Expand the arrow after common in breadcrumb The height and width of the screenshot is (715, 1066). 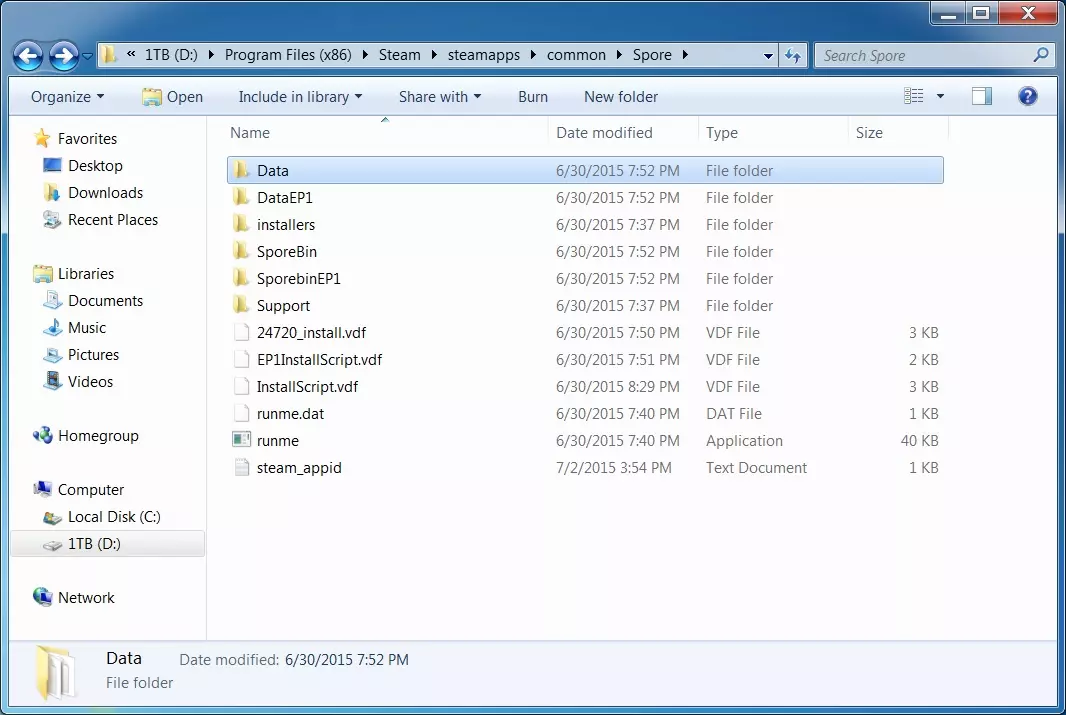619,55
